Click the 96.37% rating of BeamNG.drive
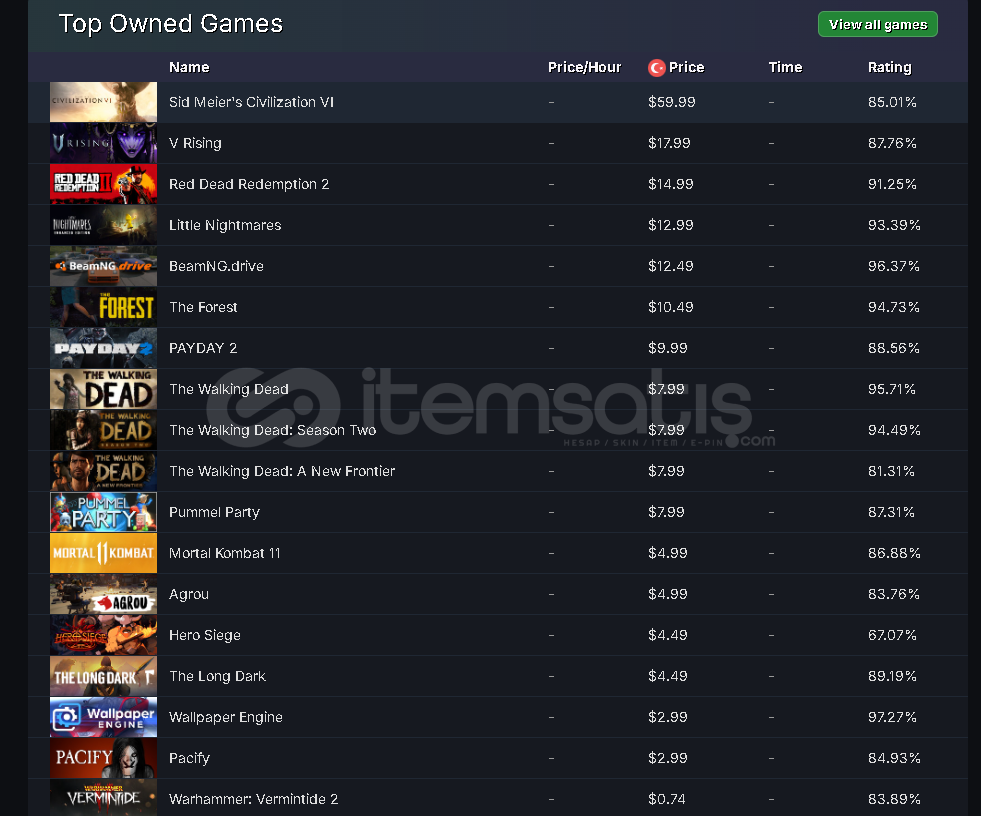 [893, 266]
